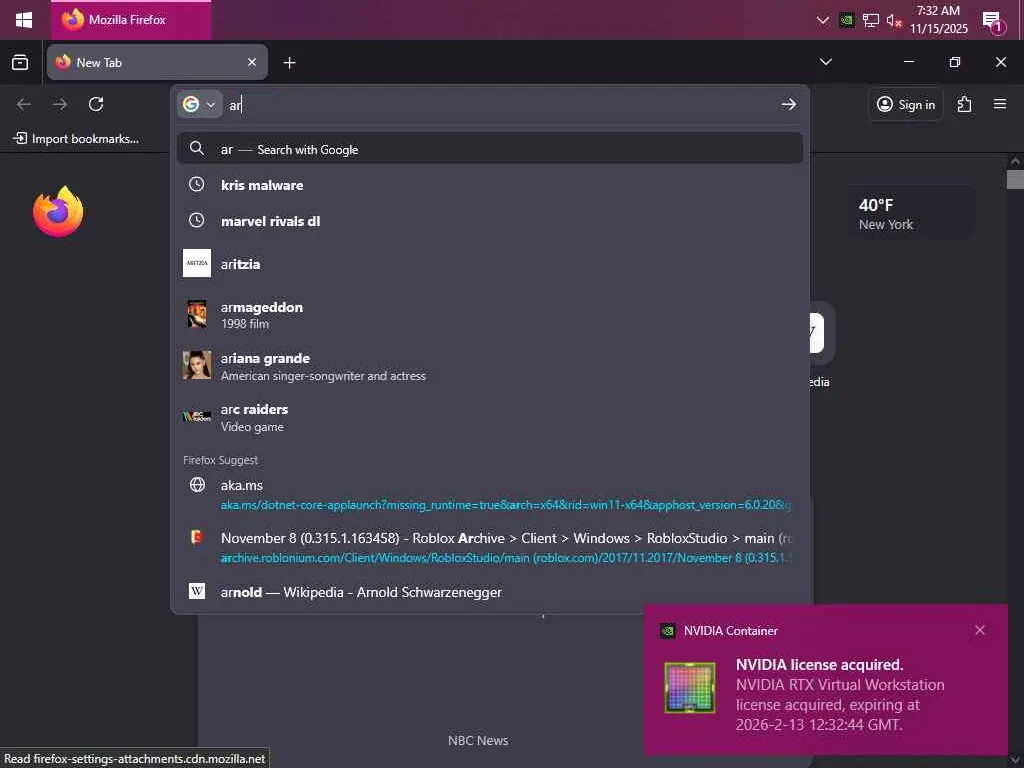Dismiss the NVIDIA Container notification
This screenshot has height=768, width=1024.
click(980, 630)
